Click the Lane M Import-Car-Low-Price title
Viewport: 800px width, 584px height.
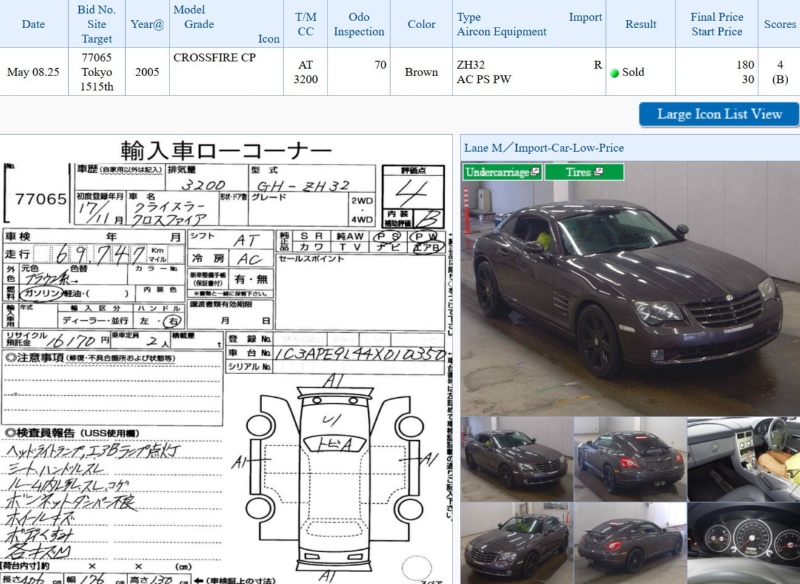544,148
